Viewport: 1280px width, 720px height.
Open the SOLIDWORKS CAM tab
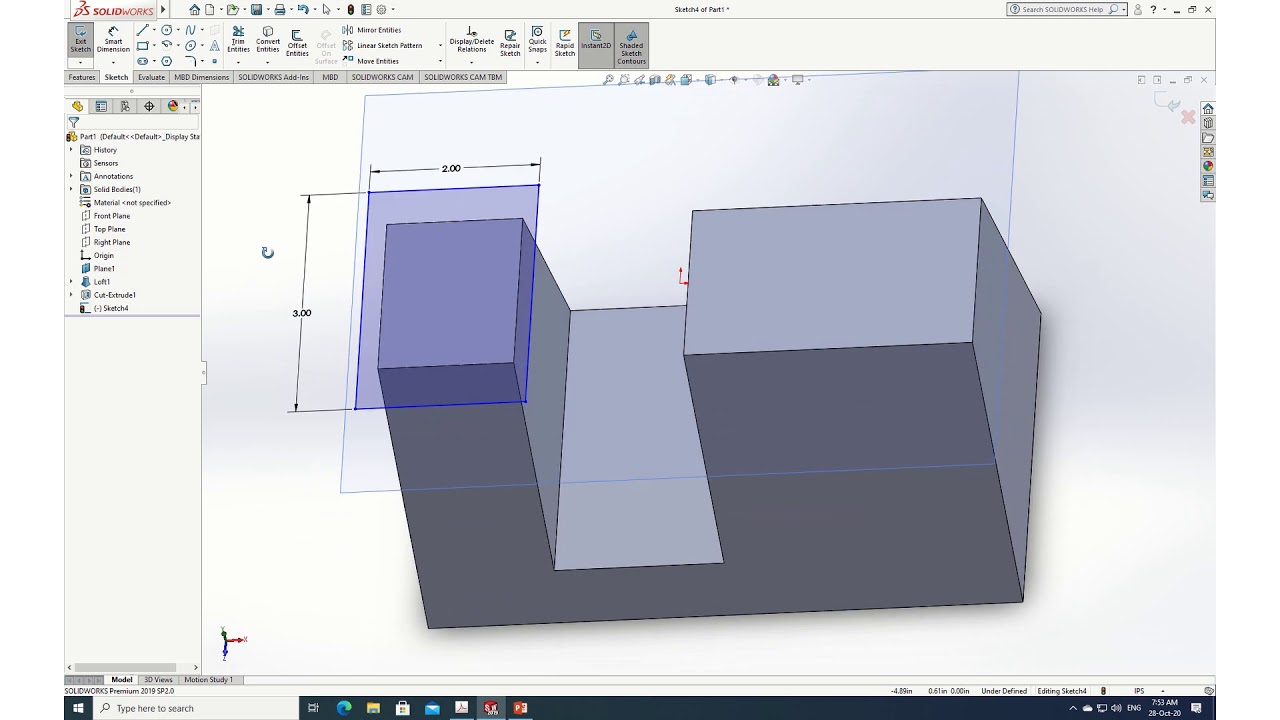[x=382, y=77]
